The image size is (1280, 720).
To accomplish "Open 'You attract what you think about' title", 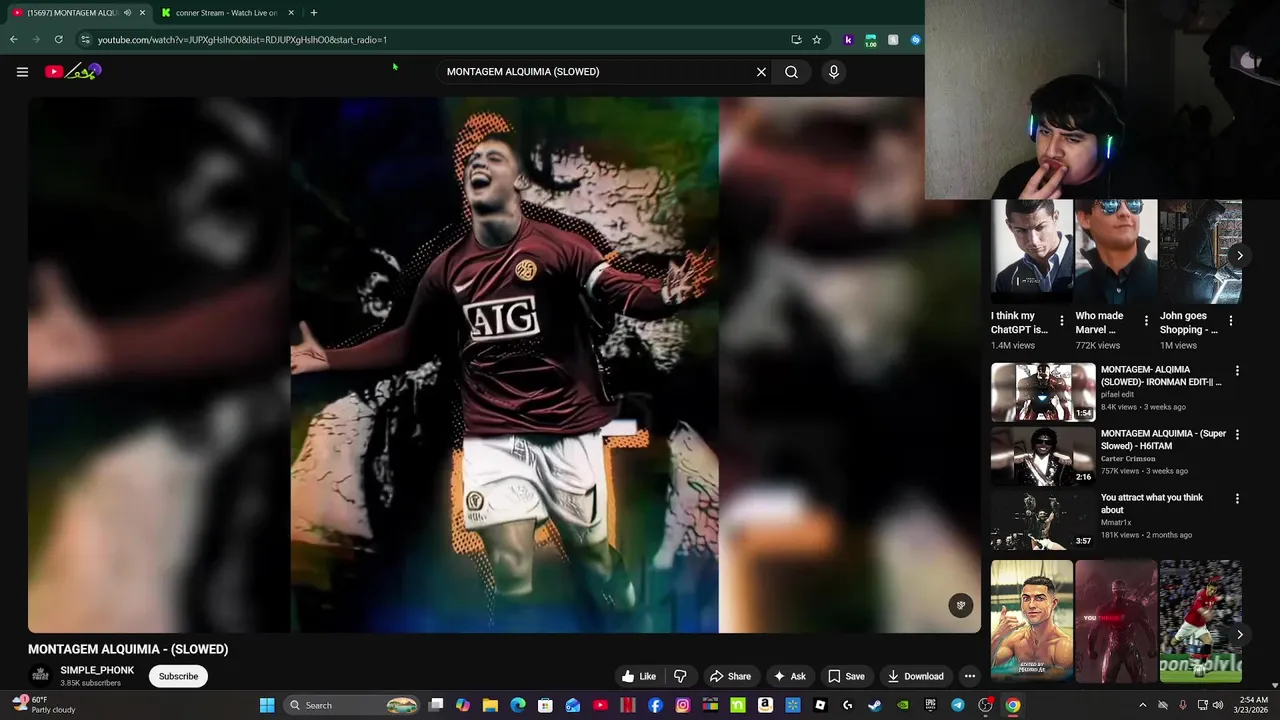I will click(1152, 503).
